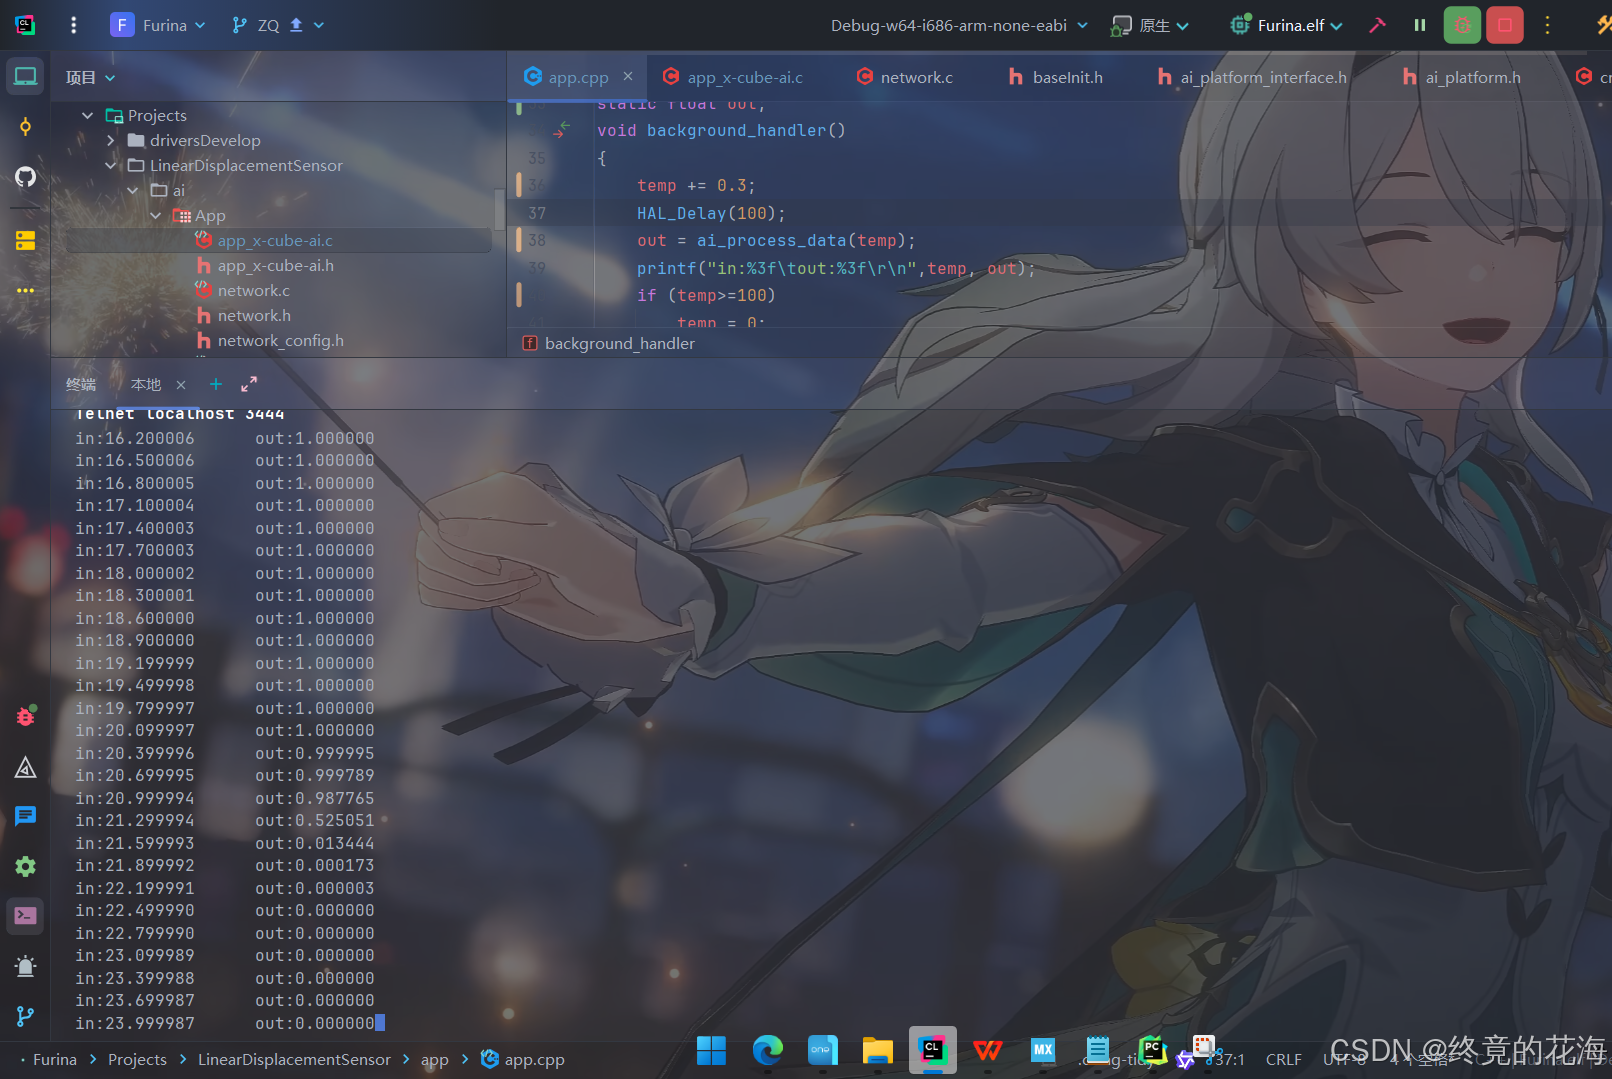Screen dimensions: 1612x1079
Task: Open the Project tool window
Action: click(25, 76)
